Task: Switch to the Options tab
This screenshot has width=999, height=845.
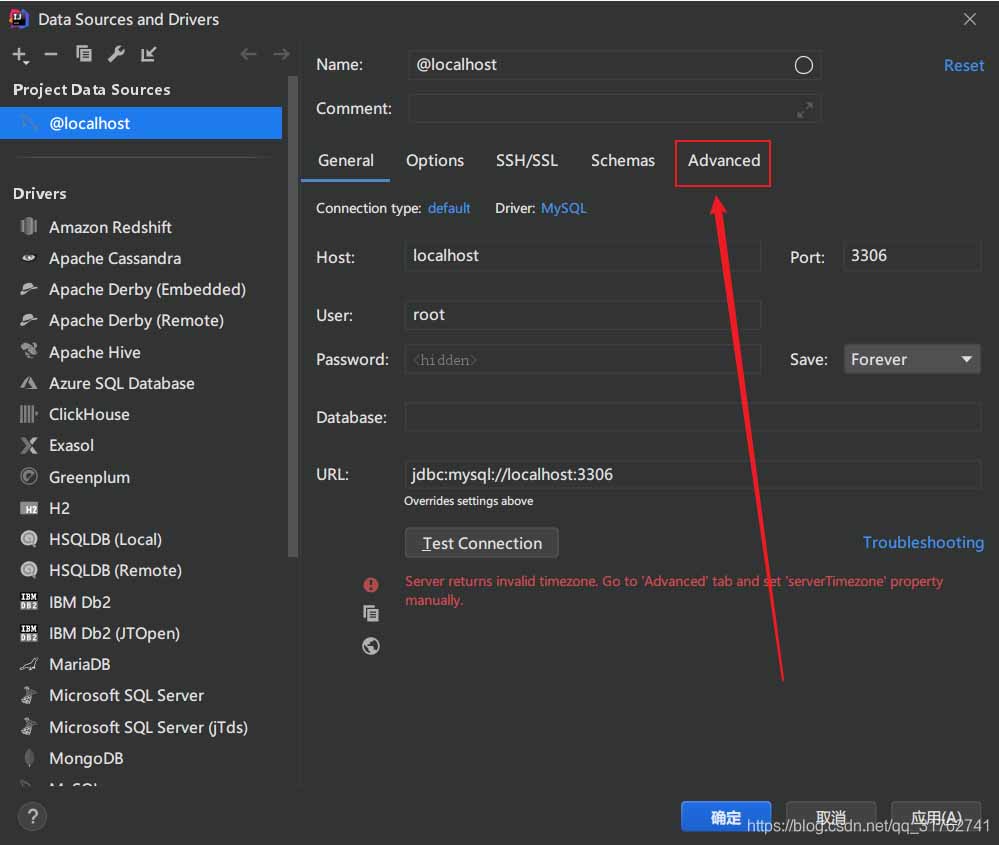Action: 435,161
